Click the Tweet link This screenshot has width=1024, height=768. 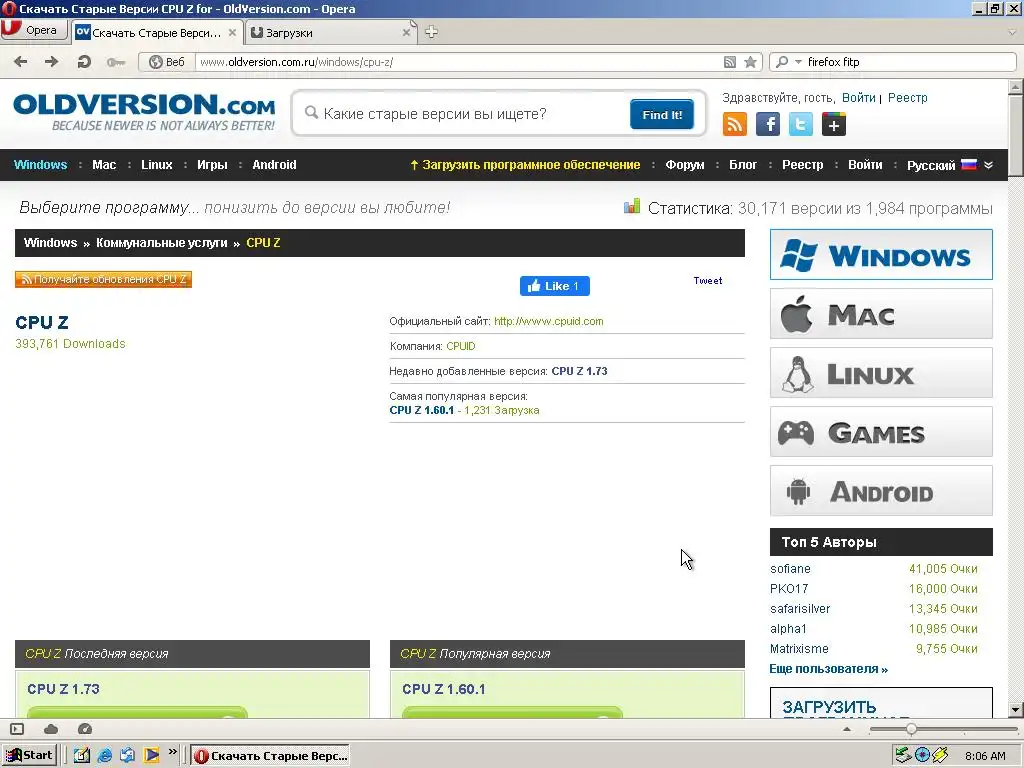(x=708, y=280)
